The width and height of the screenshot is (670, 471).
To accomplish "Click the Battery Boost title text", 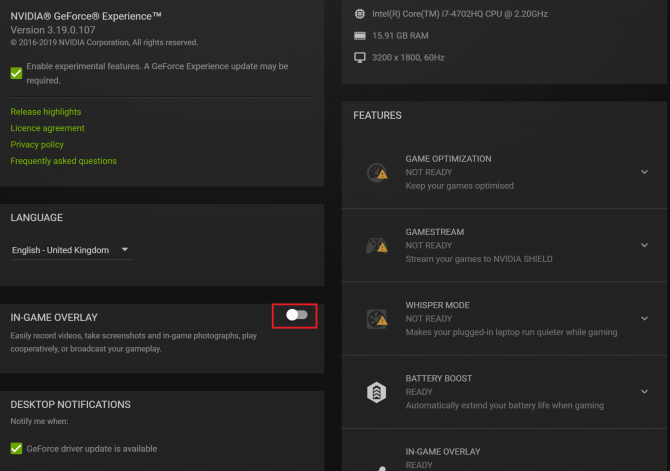I will 439,378.
